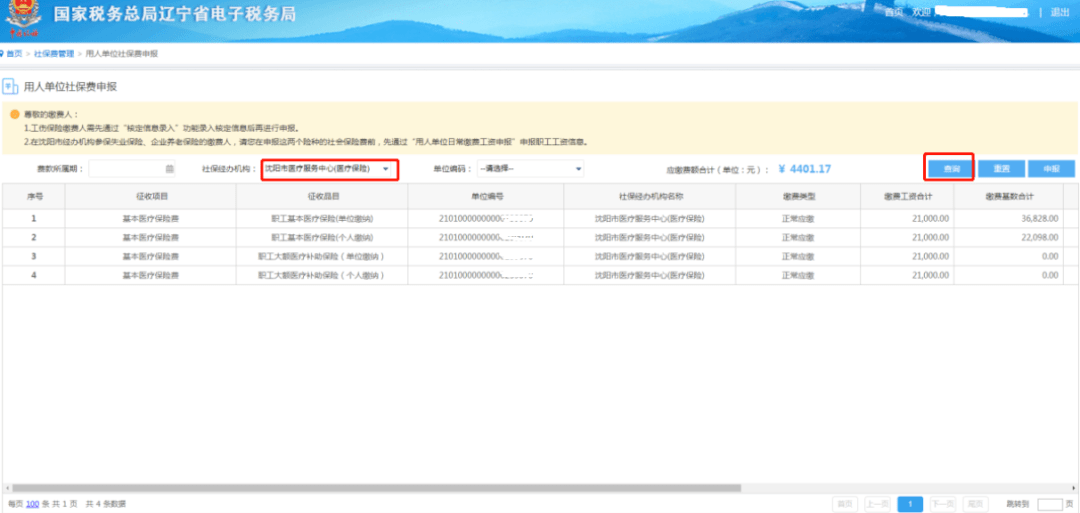Click the page size 100 link
This screenshot has height=513, width=1080.
[x=32, y=504]
